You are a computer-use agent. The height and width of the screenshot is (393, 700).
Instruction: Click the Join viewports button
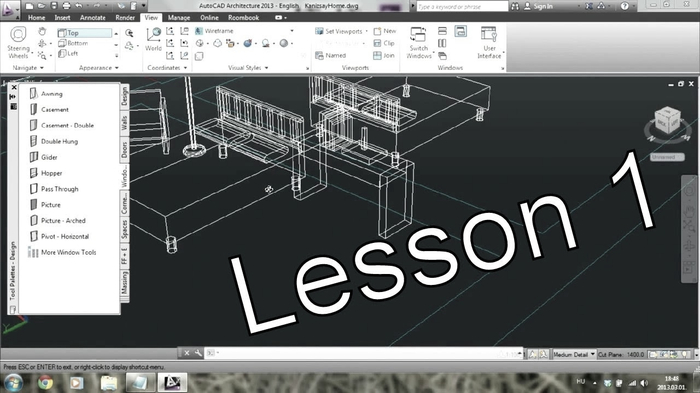tap(384, 55)
